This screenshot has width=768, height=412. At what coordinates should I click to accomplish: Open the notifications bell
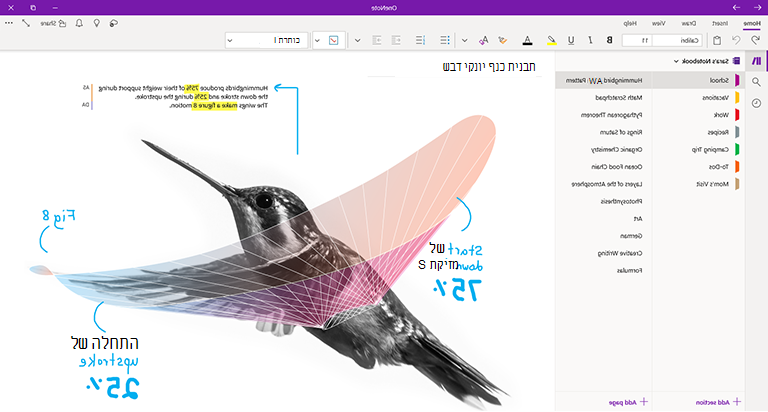point(79,23)
